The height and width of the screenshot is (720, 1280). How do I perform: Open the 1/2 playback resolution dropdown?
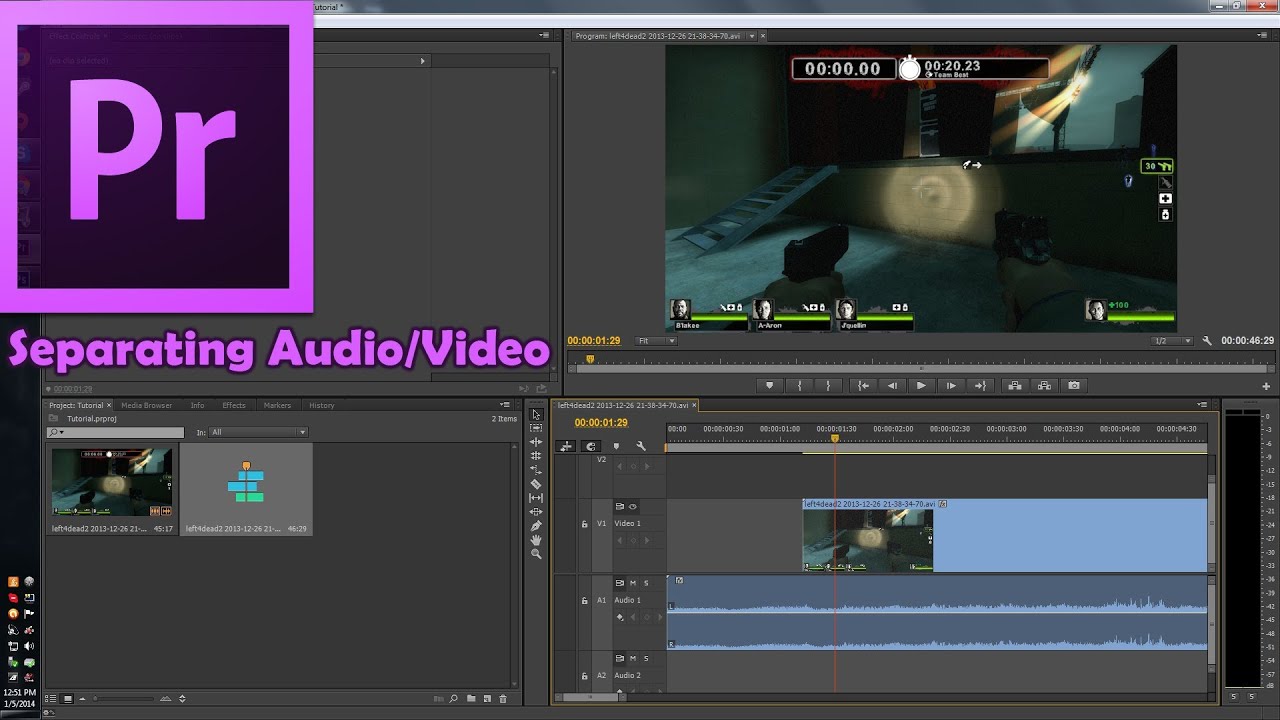pos(1172,341)
